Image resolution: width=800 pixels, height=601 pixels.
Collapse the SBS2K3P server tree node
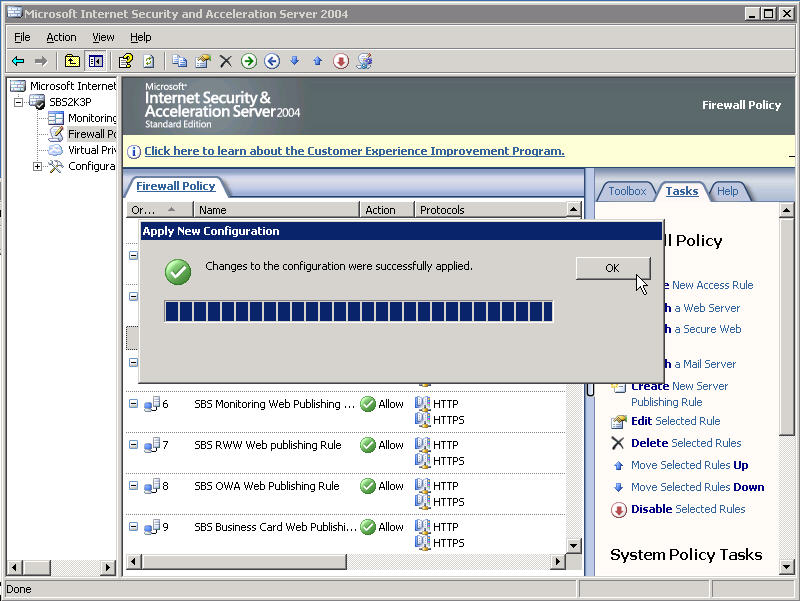(x=18, y=102)
